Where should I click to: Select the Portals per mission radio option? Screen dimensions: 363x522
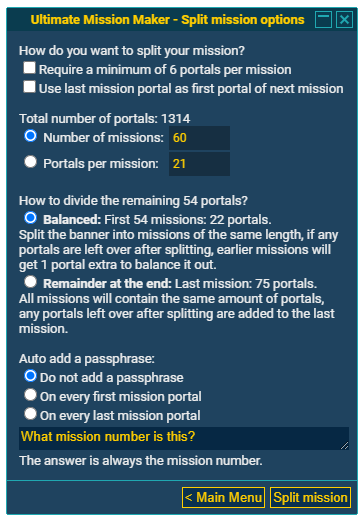point(31,162)
